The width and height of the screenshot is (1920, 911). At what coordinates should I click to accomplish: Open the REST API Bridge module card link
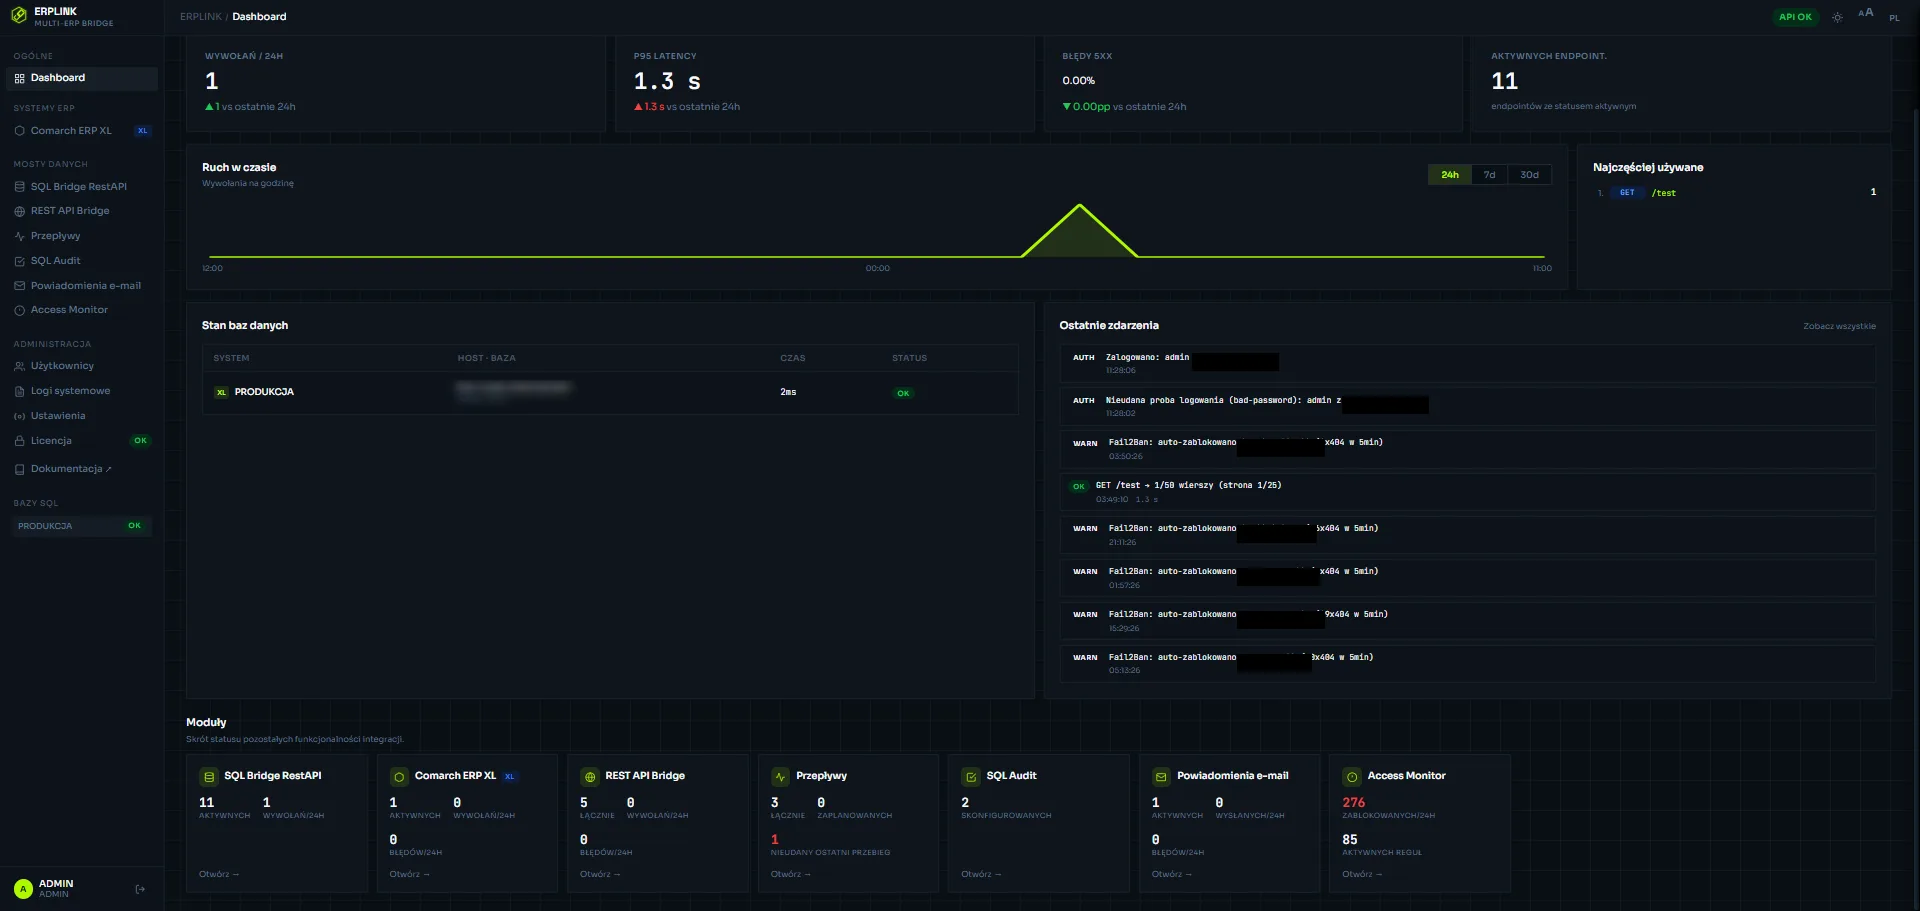point(600,874)
